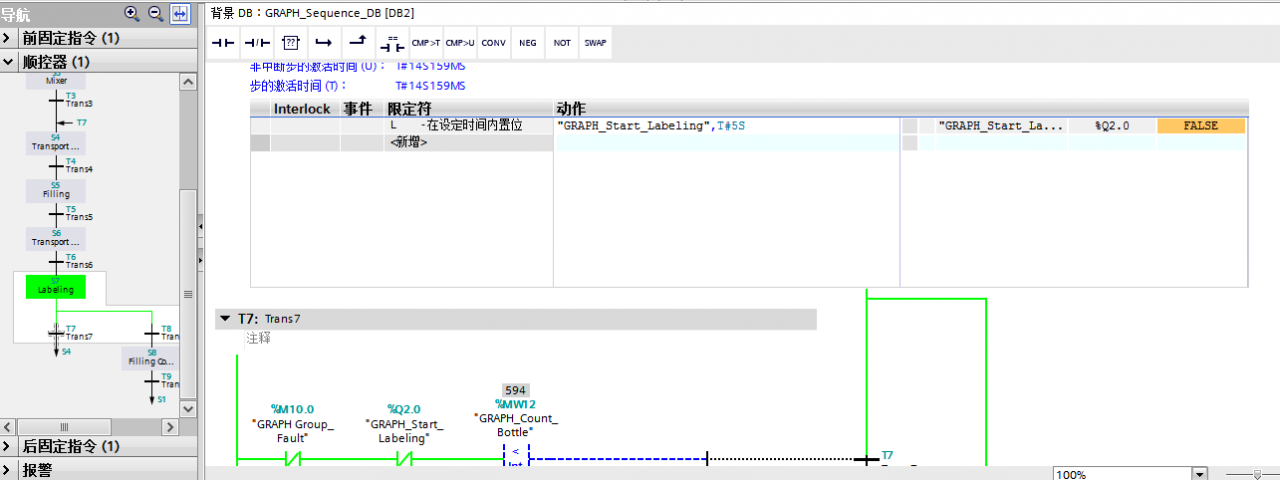Viewport: 1280px width, 480px height.
Task: Zoom out on the navigation view
Action: point(155,13)
